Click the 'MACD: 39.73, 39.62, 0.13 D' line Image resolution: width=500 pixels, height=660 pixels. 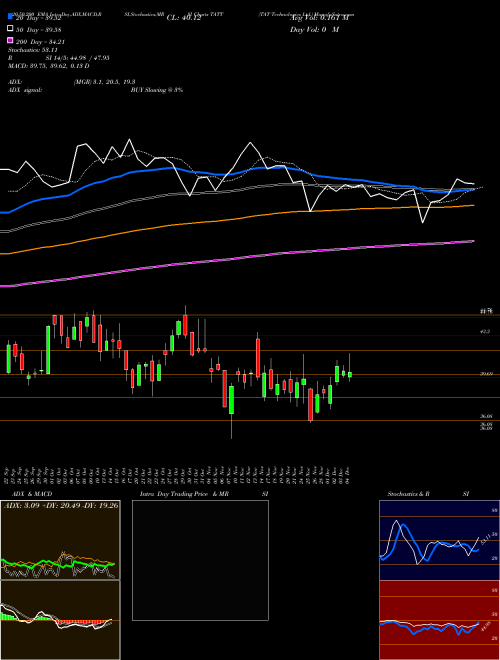coord(48,66)
